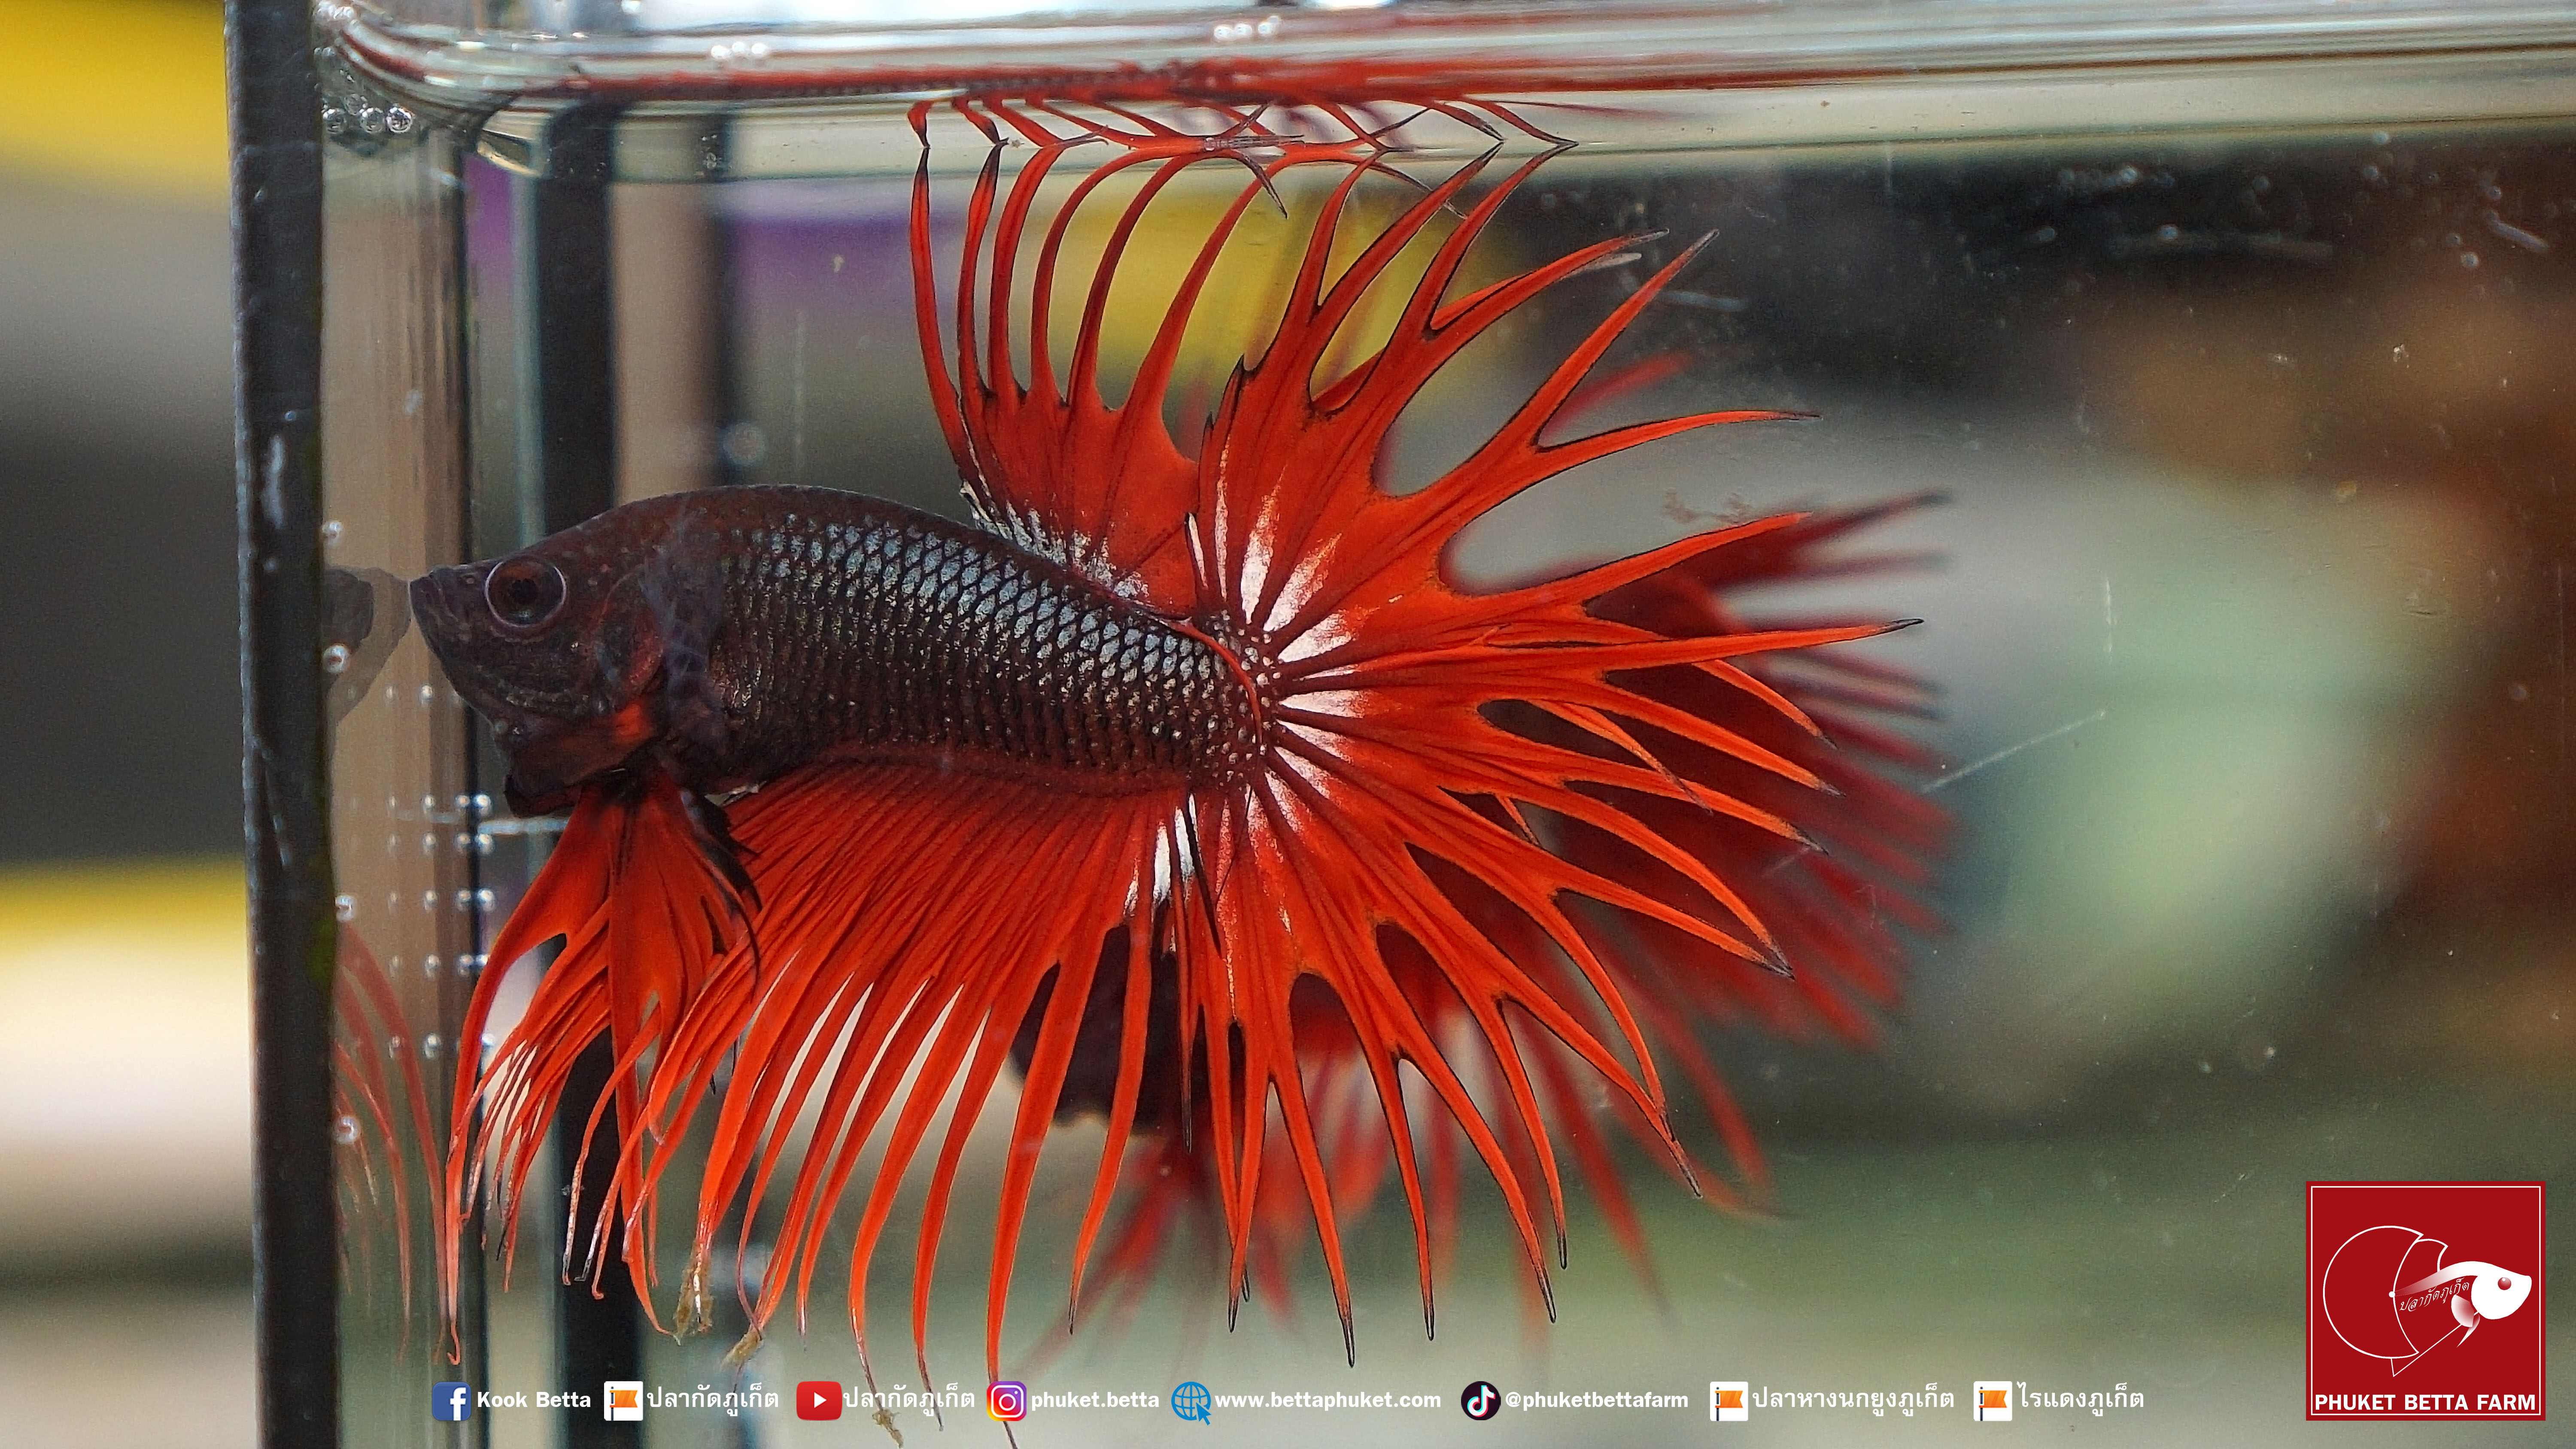The width and height of the screenshot is (2576, 1449).
Task: Click the Instagram icon beside phuket.betta
Action: [x=1006, y=1402]
